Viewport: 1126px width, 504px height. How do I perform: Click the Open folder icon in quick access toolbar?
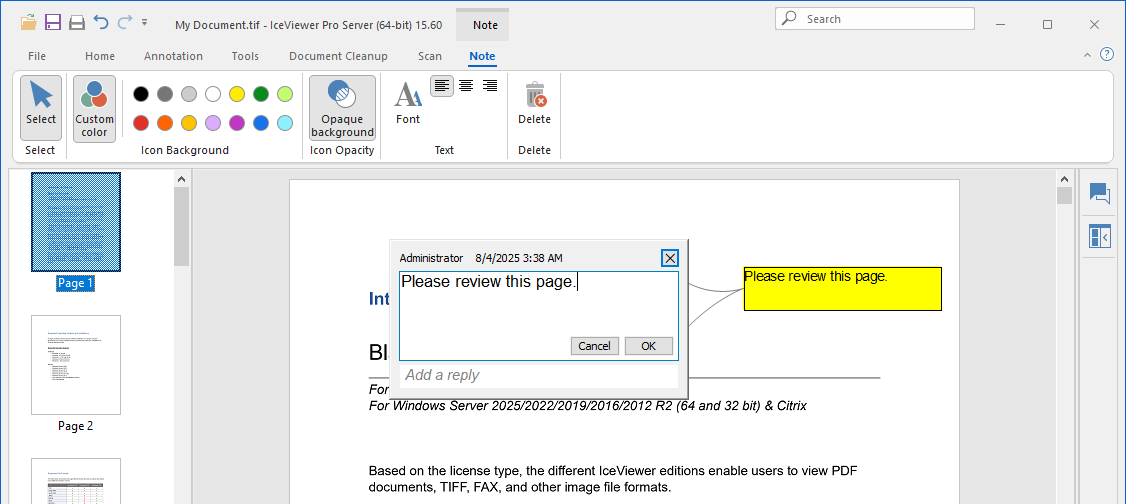coord(29,22)
